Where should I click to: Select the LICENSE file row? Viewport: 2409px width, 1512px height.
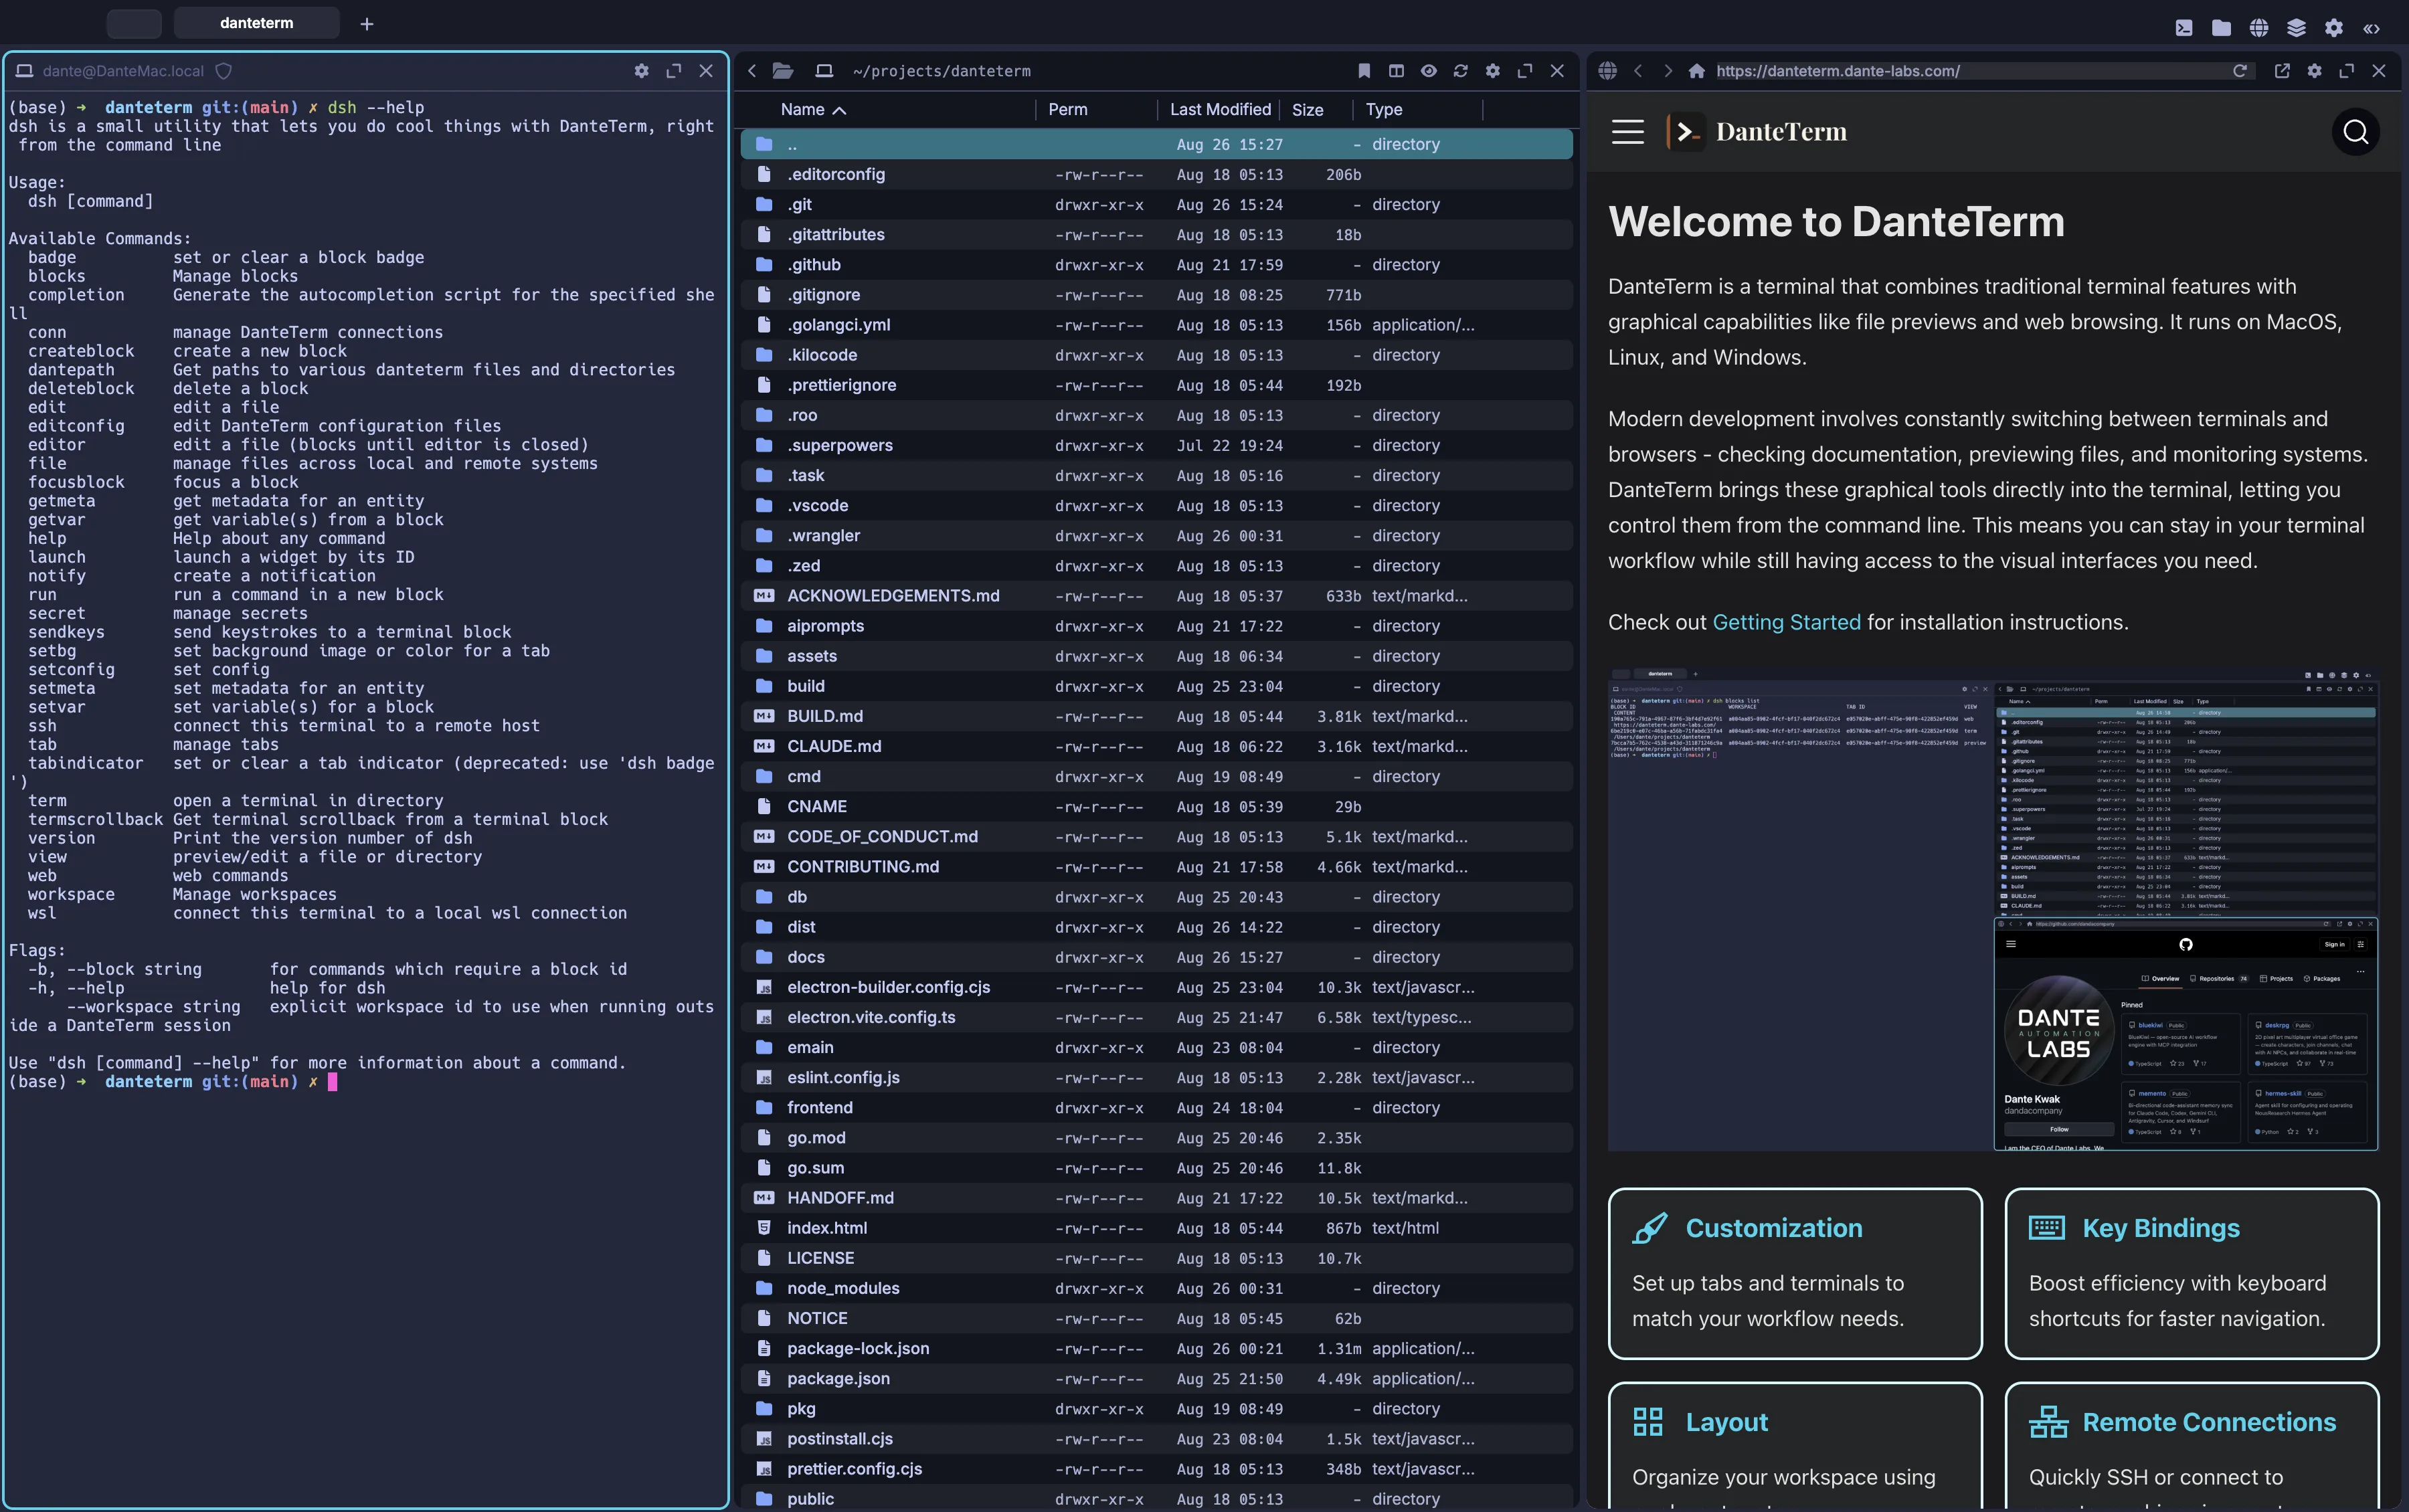click(1156, 1258)
